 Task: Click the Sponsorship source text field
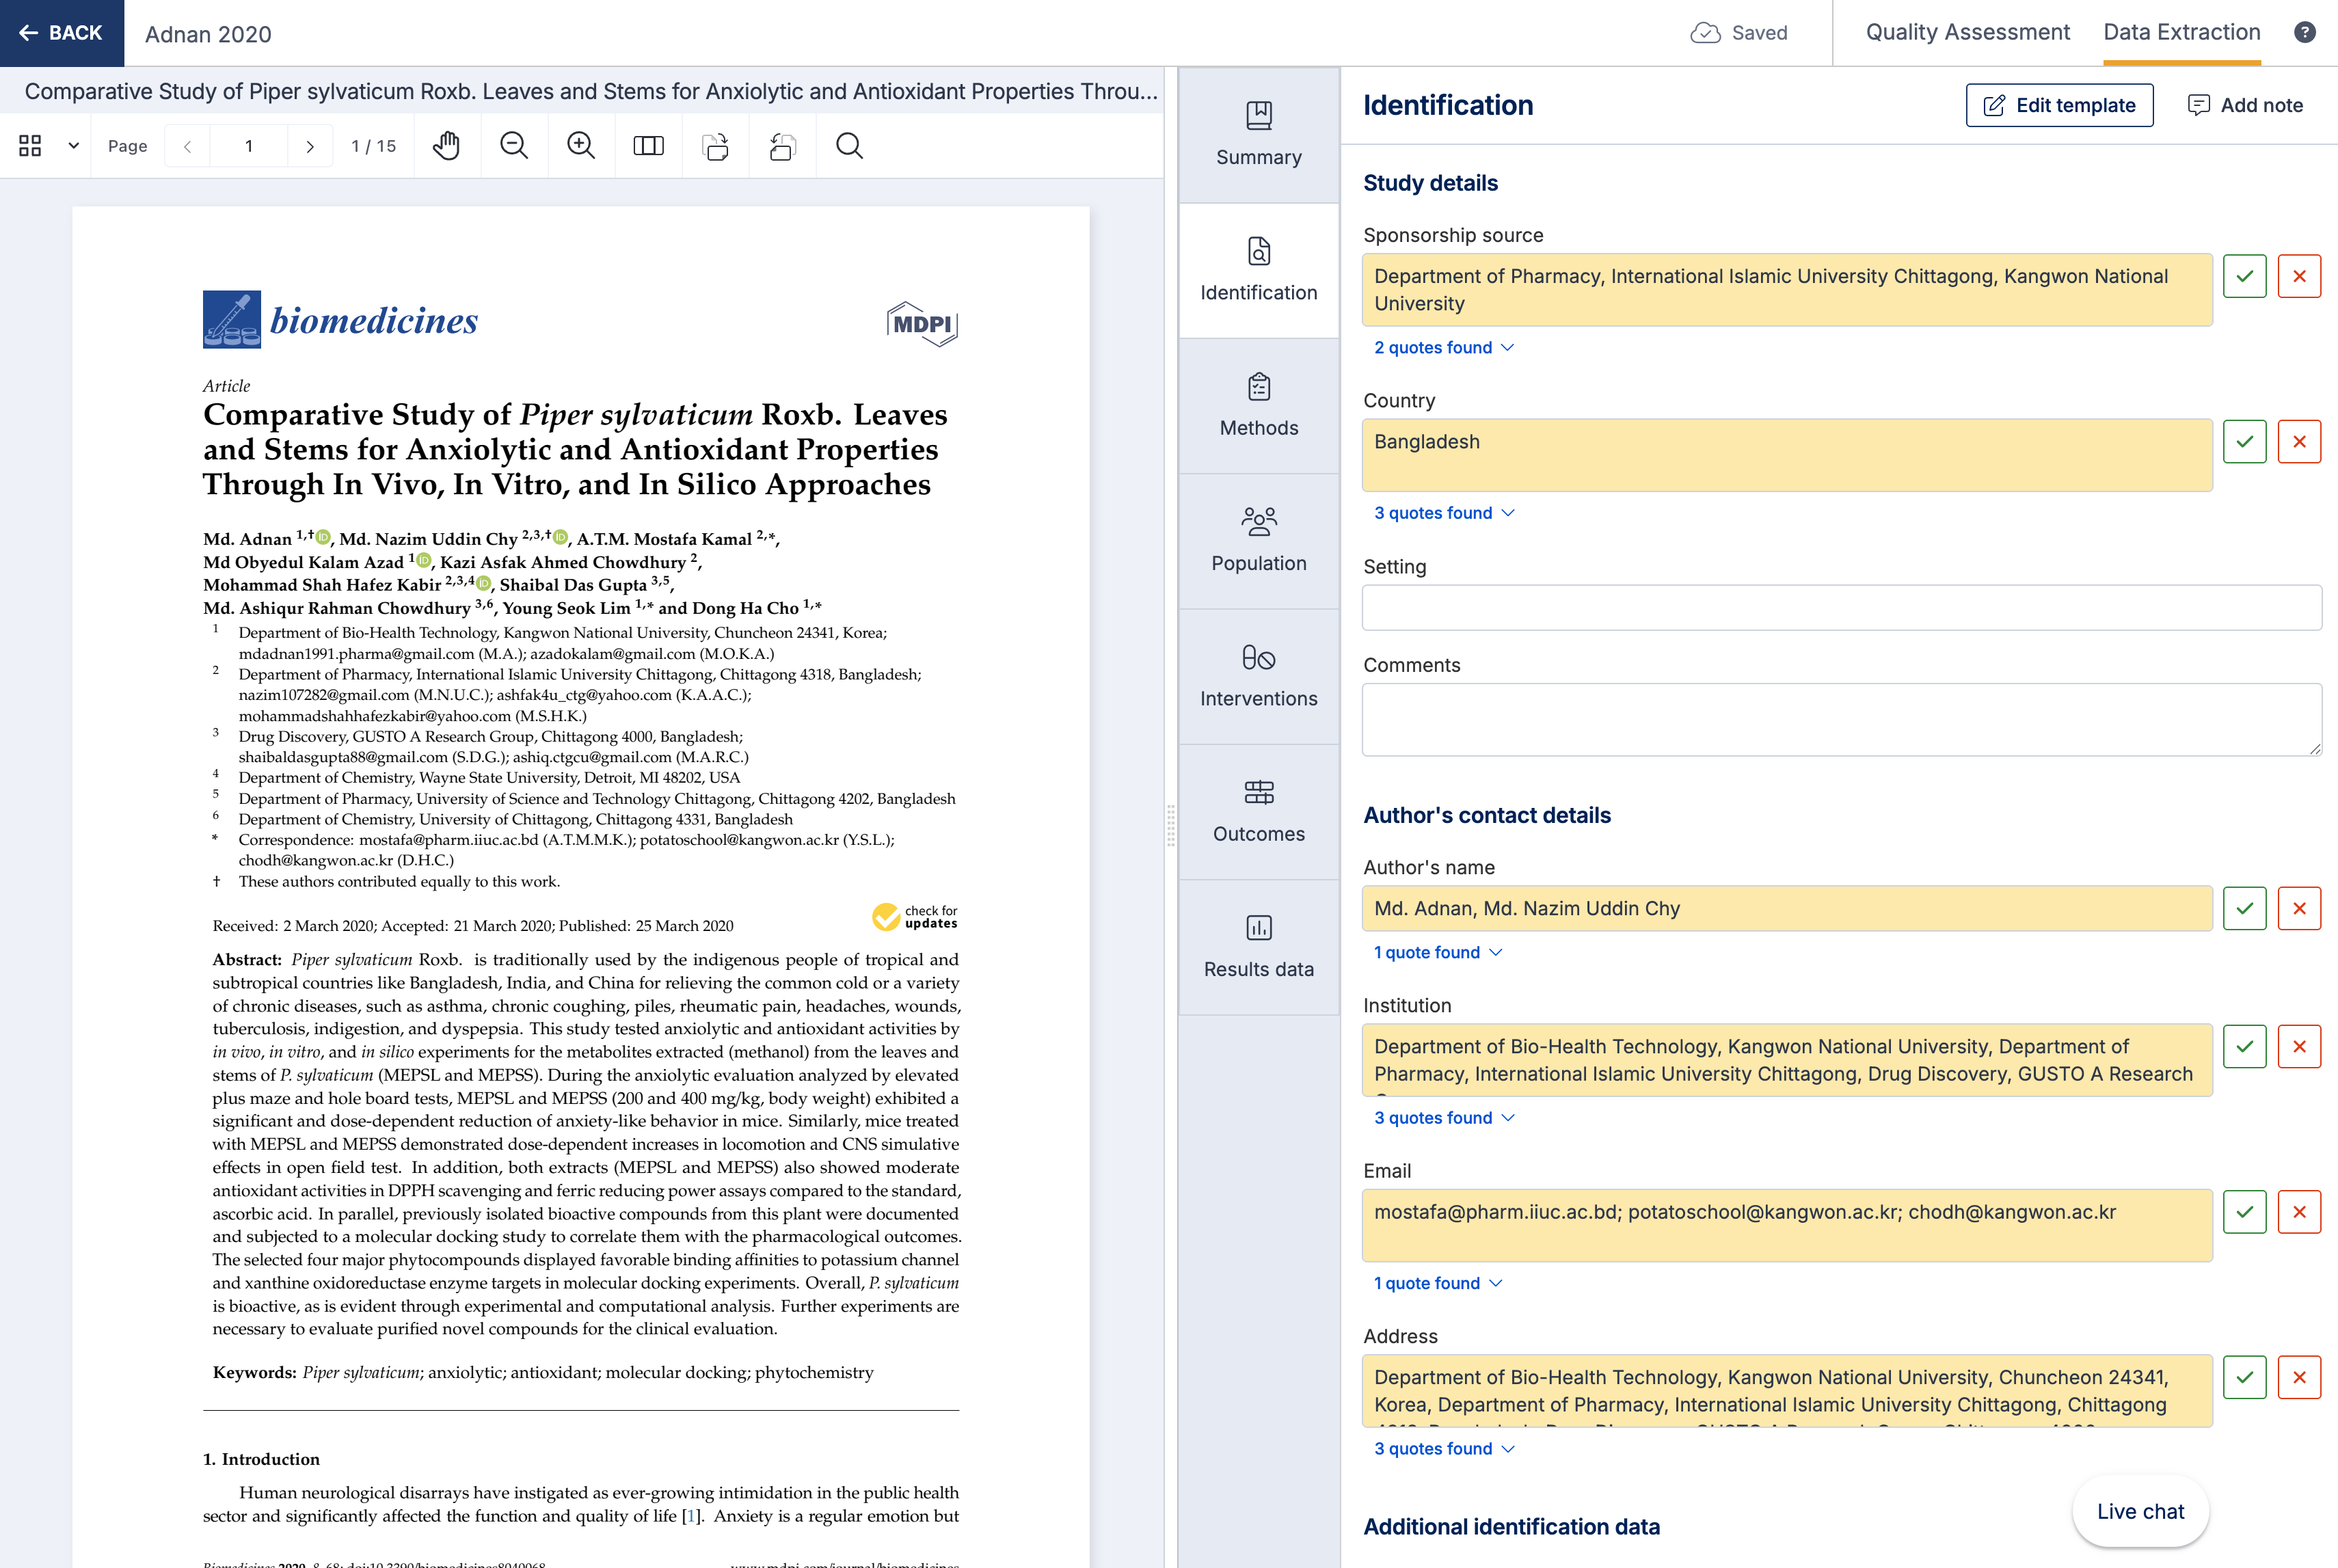pos(1787,290)
